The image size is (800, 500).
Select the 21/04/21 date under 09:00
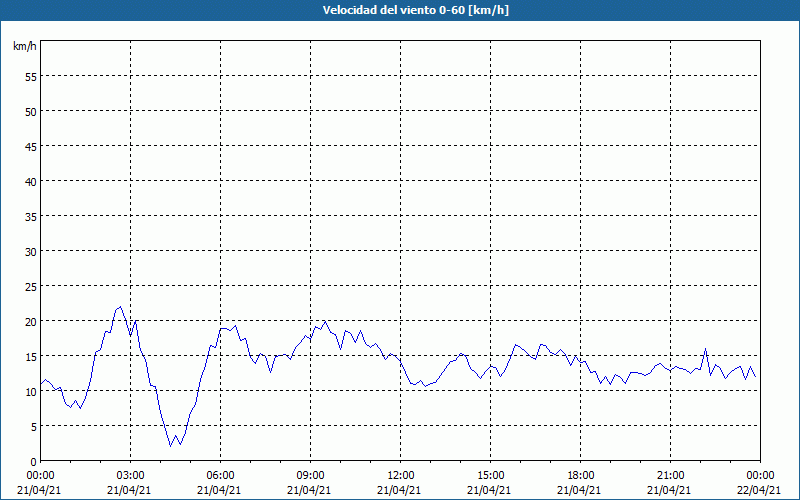pyautogui.click(x=309, y=490)
